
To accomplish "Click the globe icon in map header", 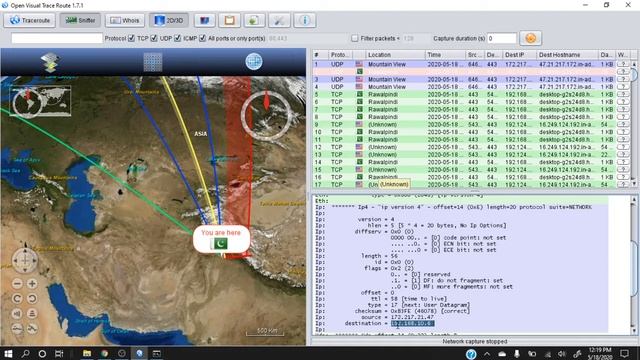I will [254, 62].
